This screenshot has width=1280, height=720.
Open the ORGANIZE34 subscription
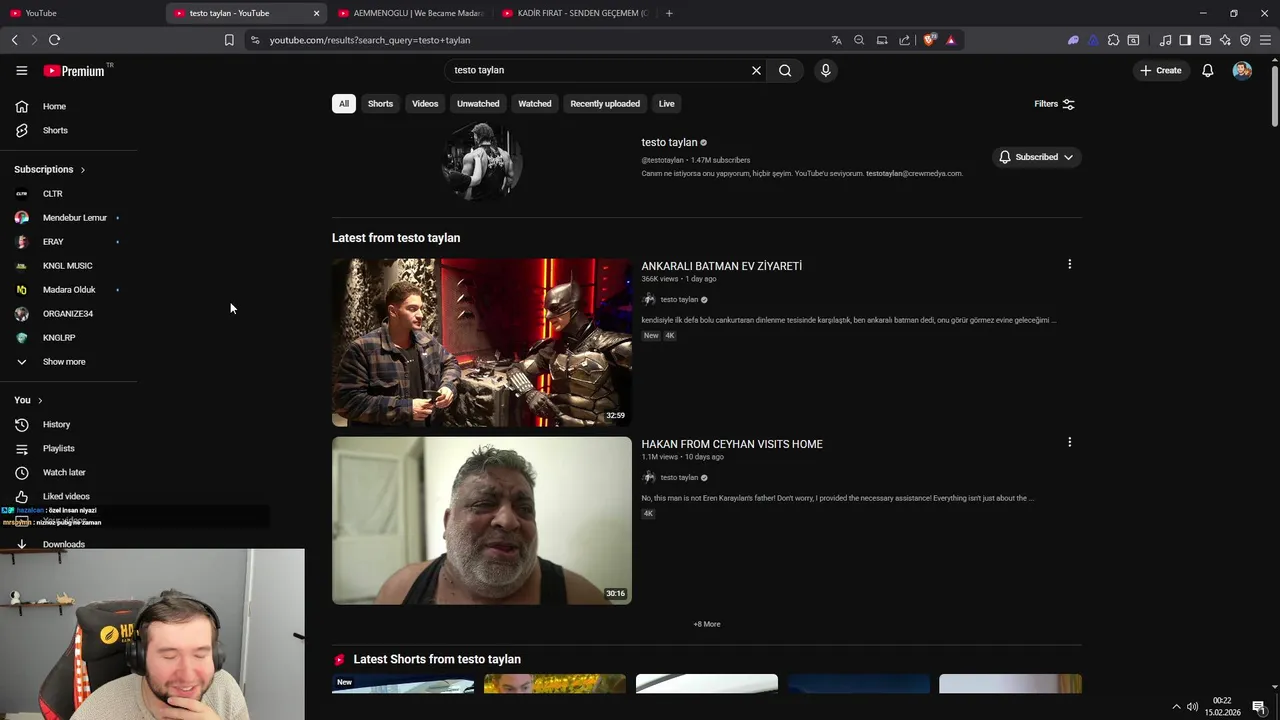[68, 314]
